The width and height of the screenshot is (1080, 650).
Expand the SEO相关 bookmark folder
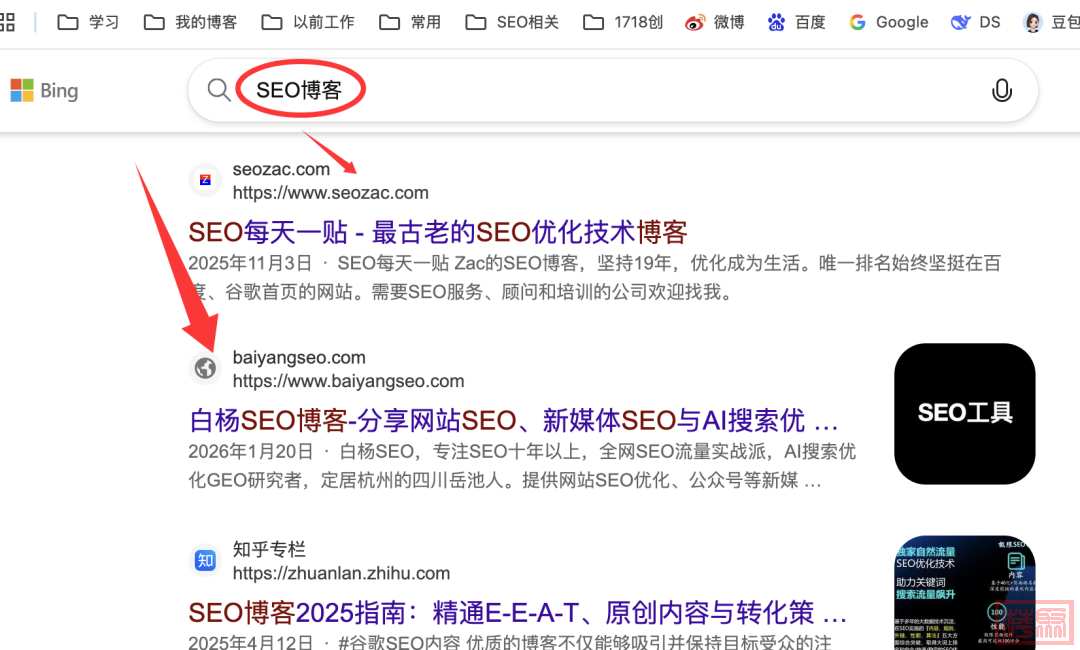pyautogui.click(x=512, y=22)
